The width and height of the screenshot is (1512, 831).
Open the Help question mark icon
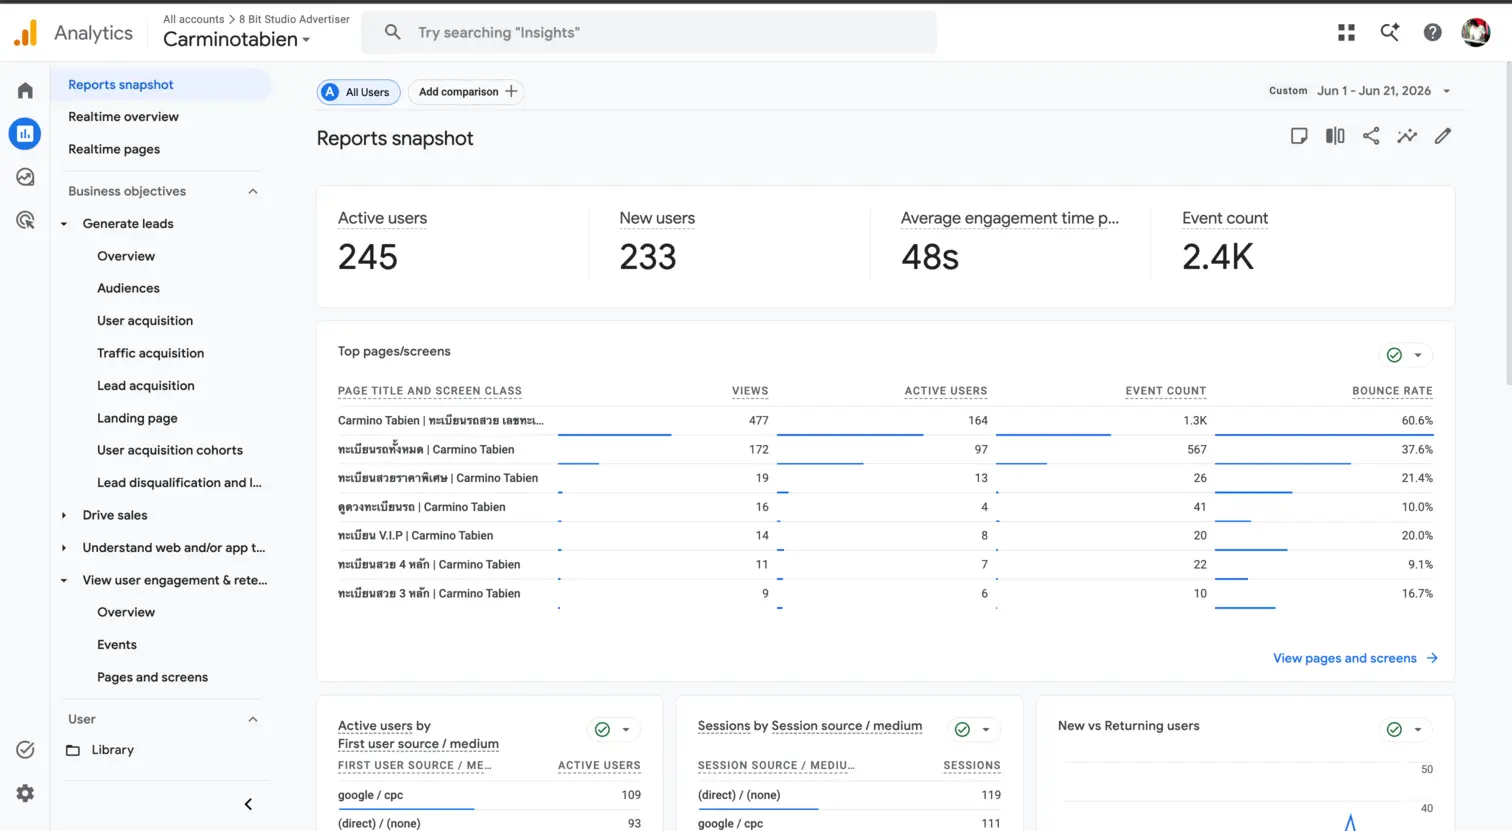click(1432, 33)
